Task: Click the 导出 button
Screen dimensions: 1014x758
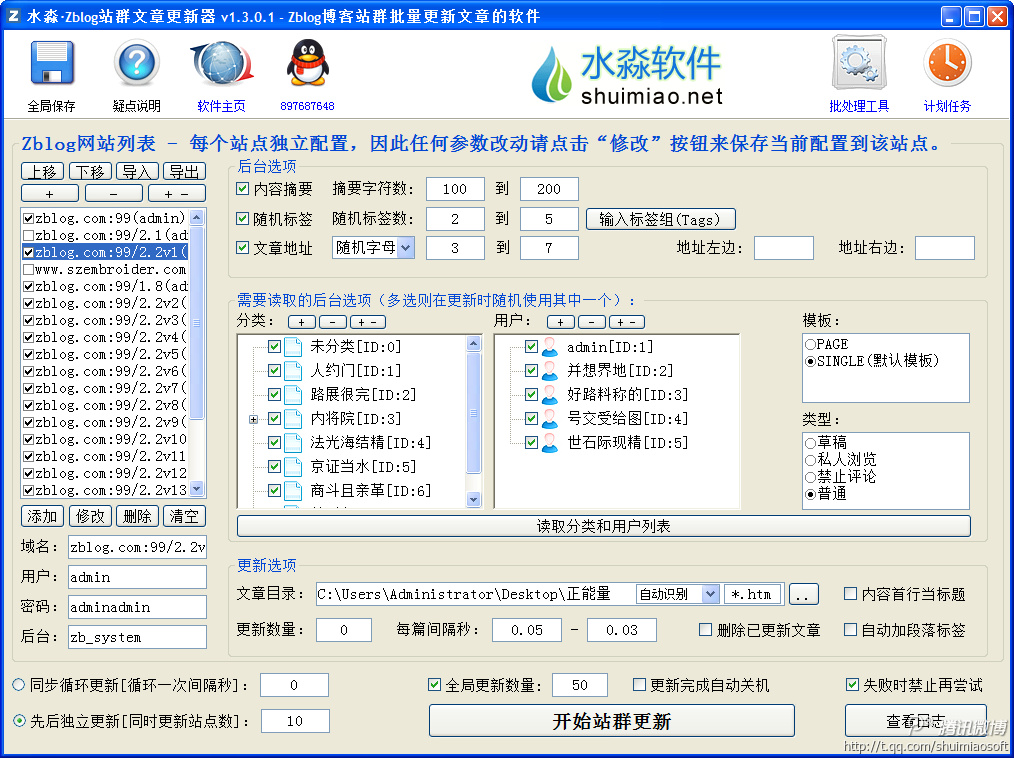Action: (x=184, y=171)
